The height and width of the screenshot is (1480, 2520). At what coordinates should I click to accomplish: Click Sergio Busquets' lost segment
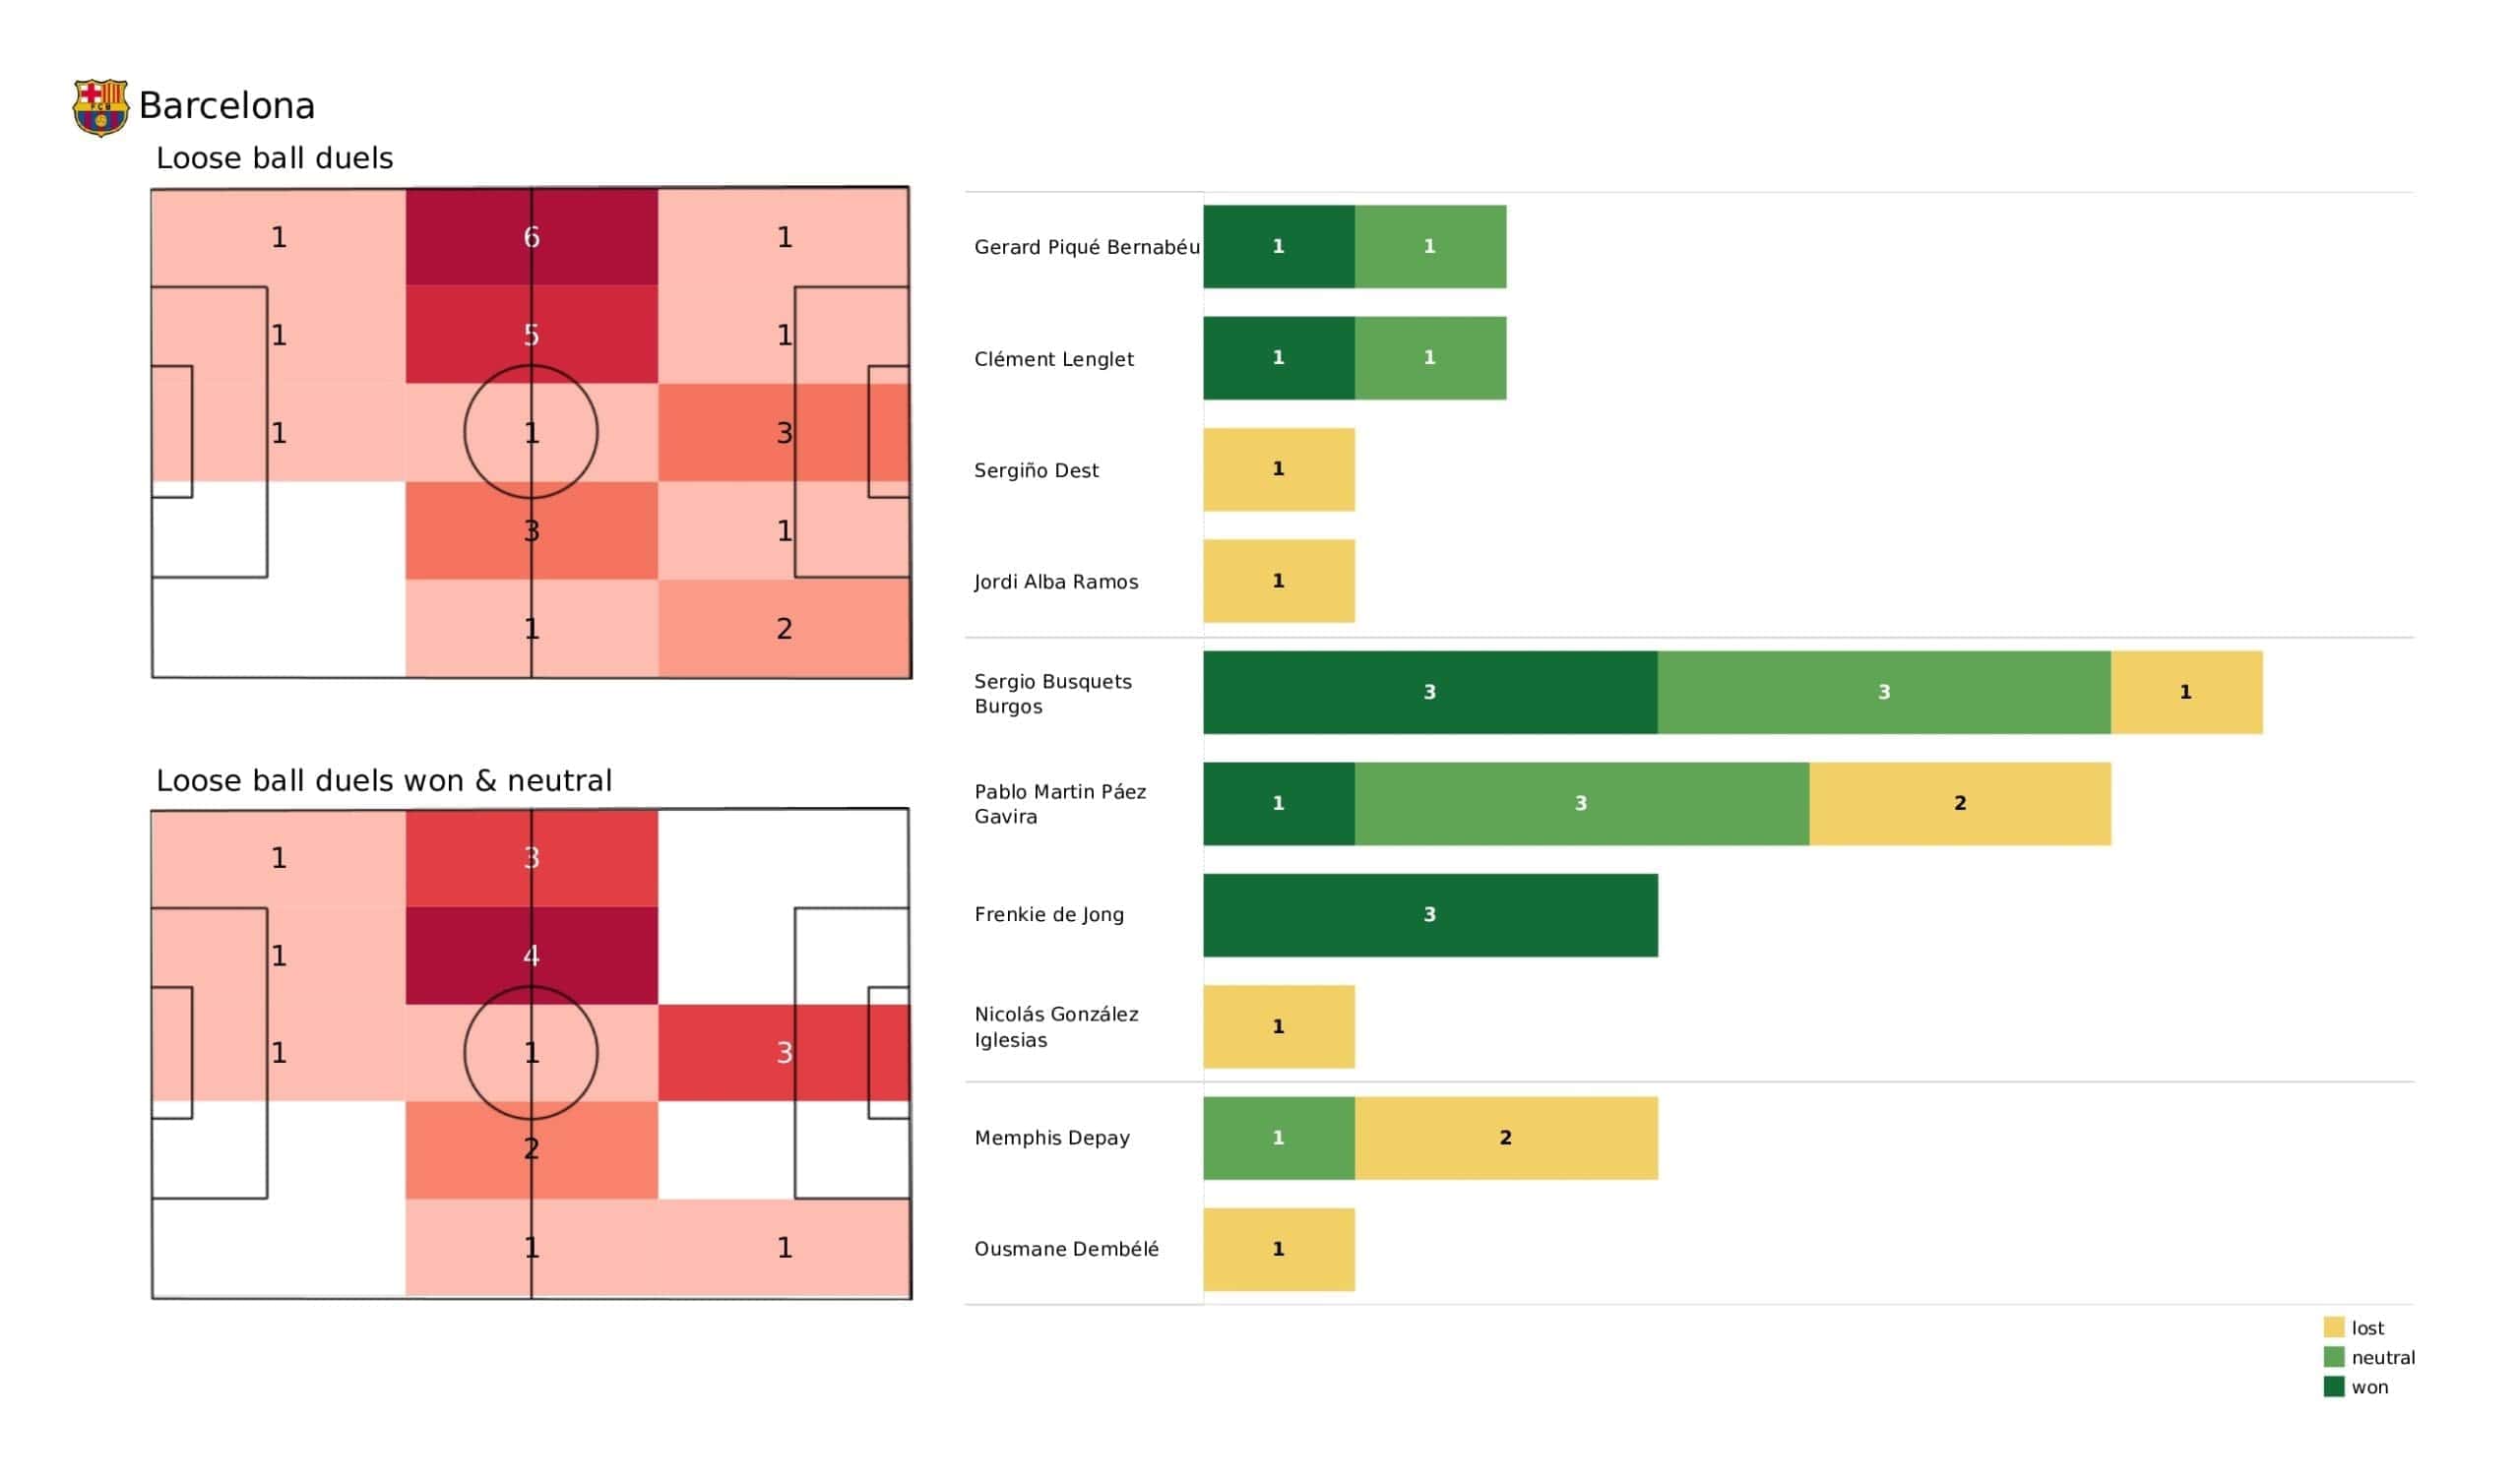[x=2186, y=692]
